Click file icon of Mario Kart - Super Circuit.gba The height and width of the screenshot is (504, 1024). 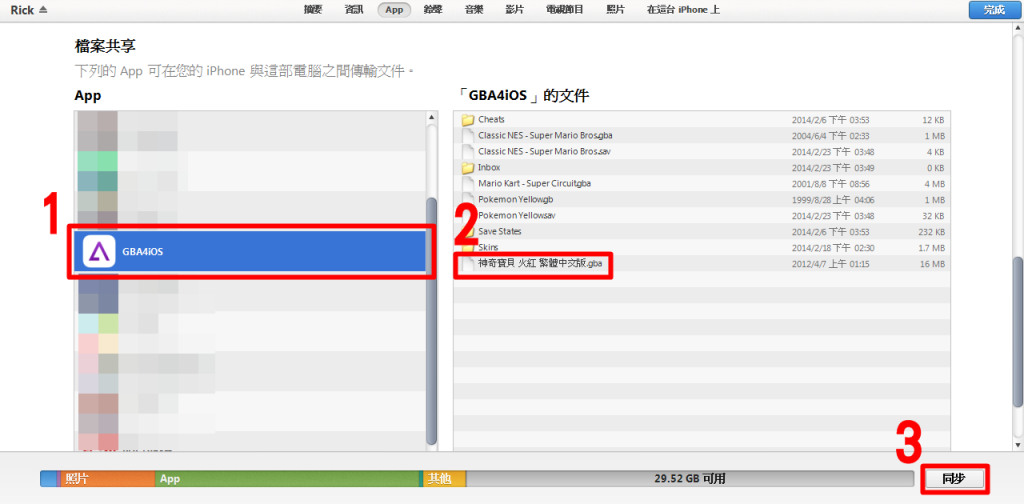[x=467, y=184]
